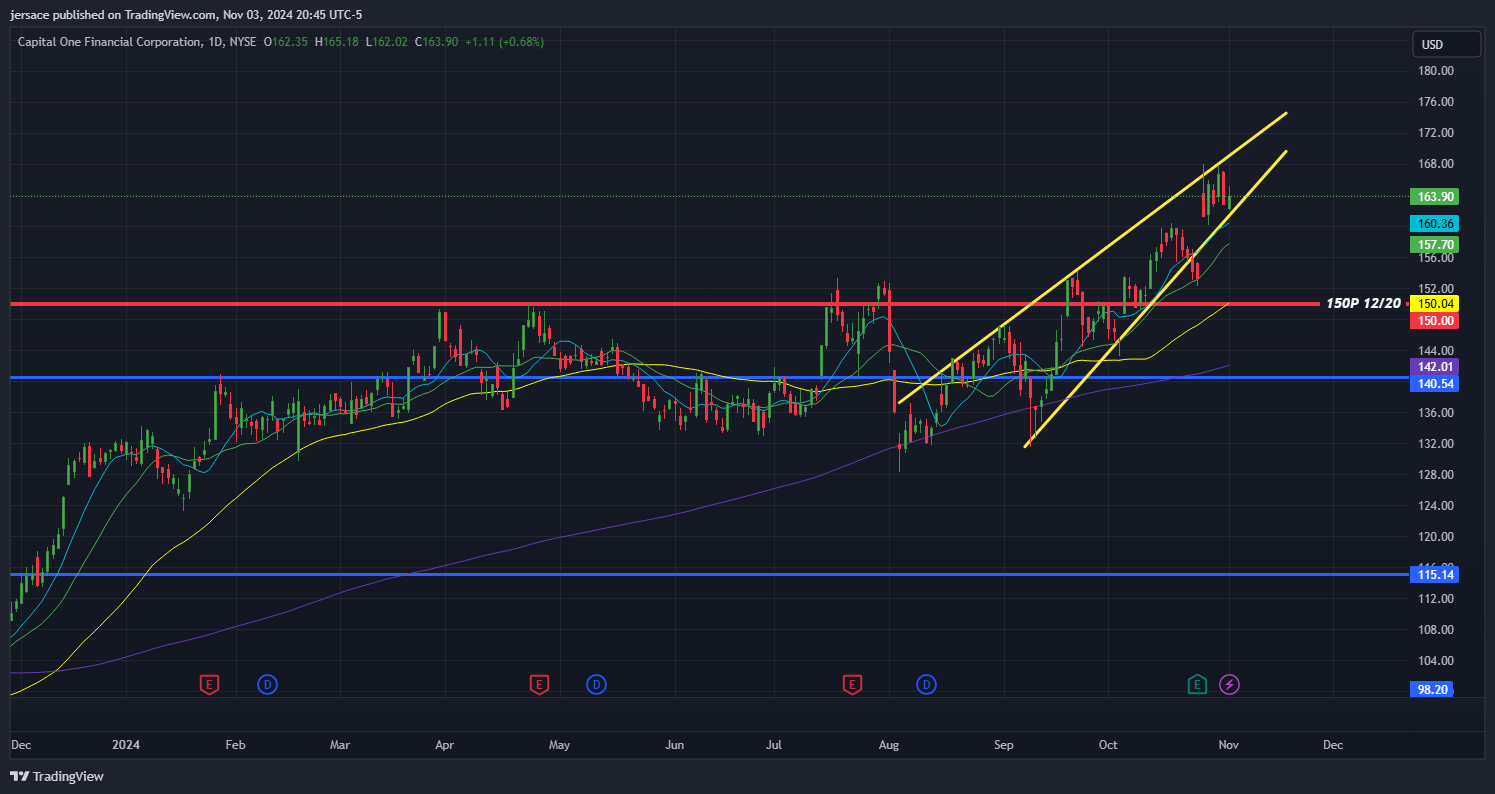Image resolution: width=1495 pixels, height=794 pixels.
Task: Click the 112.00 price axis label
Action: [1434, 599]
